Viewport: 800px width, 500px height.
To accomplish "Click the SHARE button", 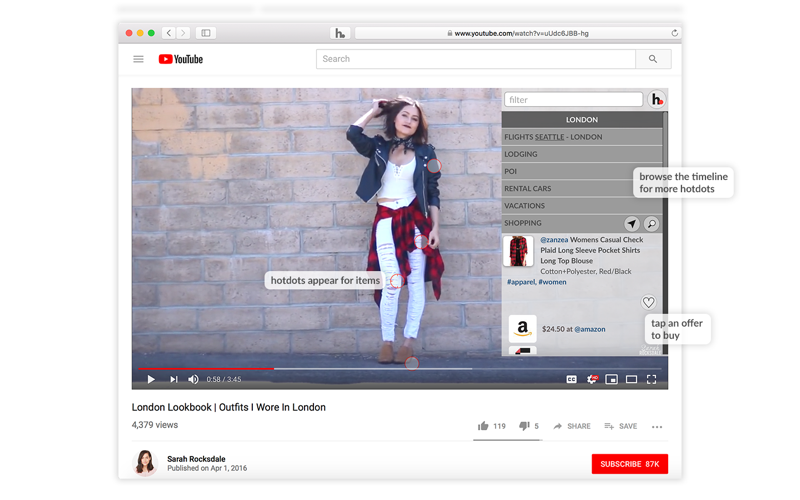I will [572, 426].
